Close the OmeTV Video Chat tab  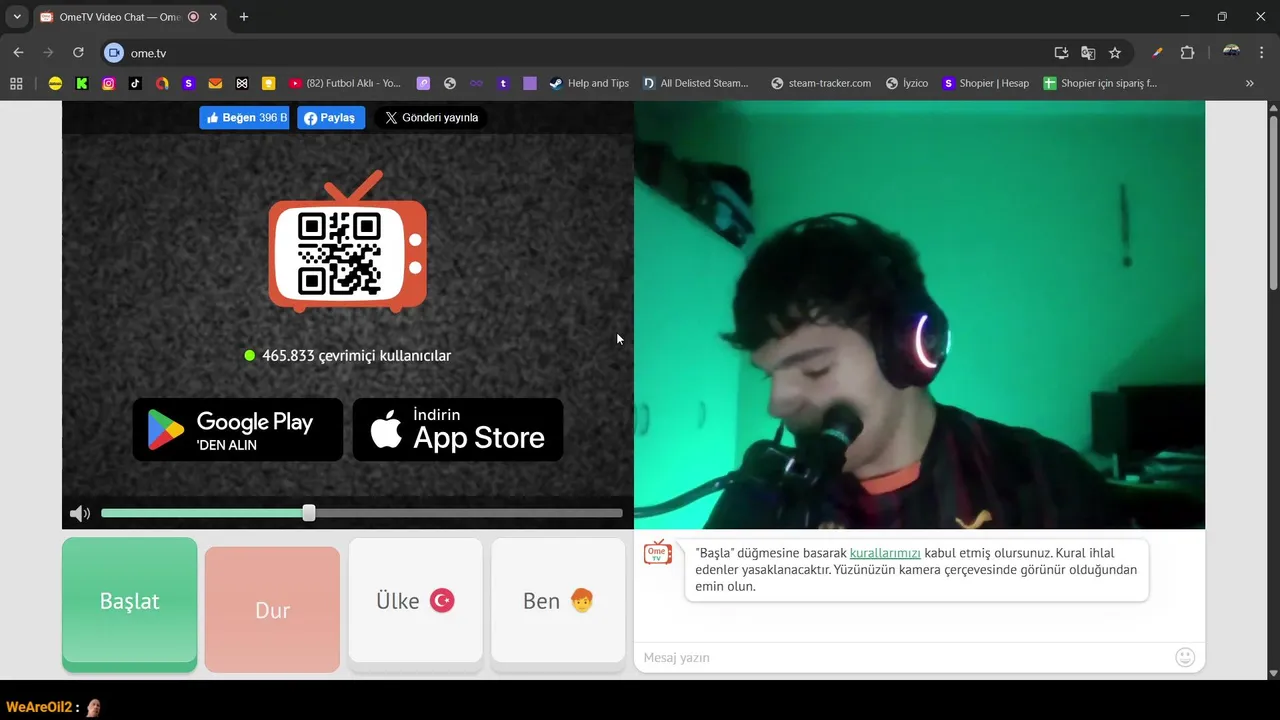[213, 17]
